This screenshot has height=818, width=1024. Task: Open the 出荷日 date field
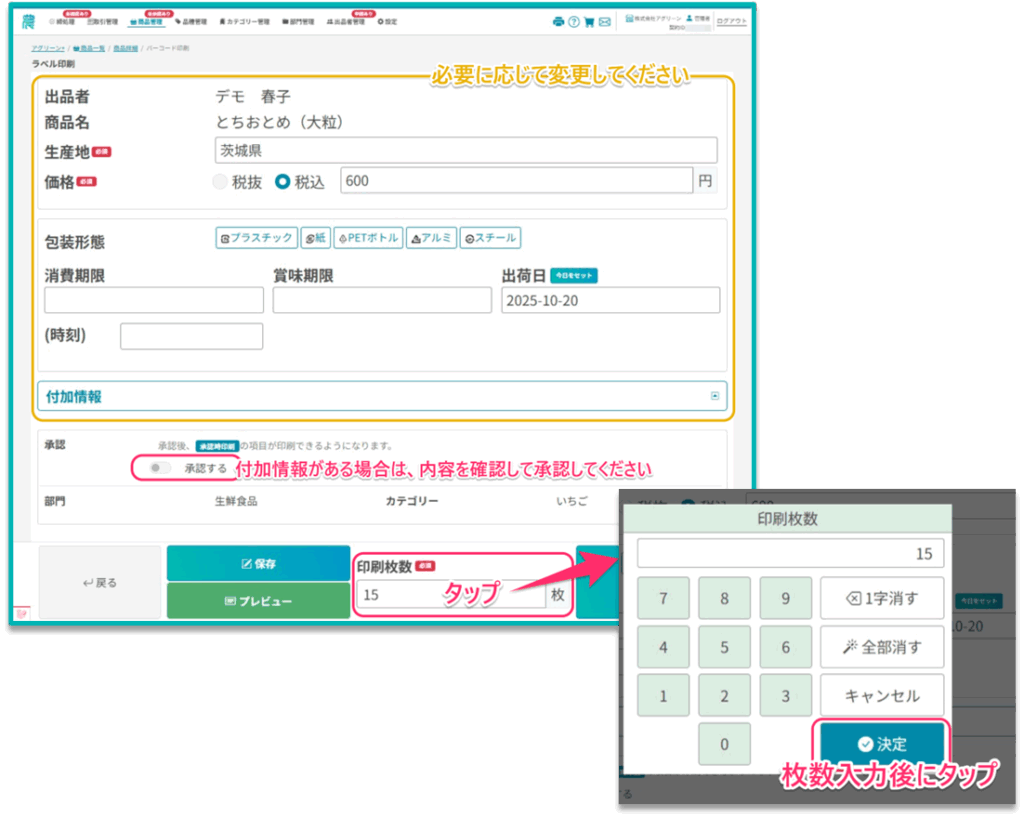click(610, 300)
